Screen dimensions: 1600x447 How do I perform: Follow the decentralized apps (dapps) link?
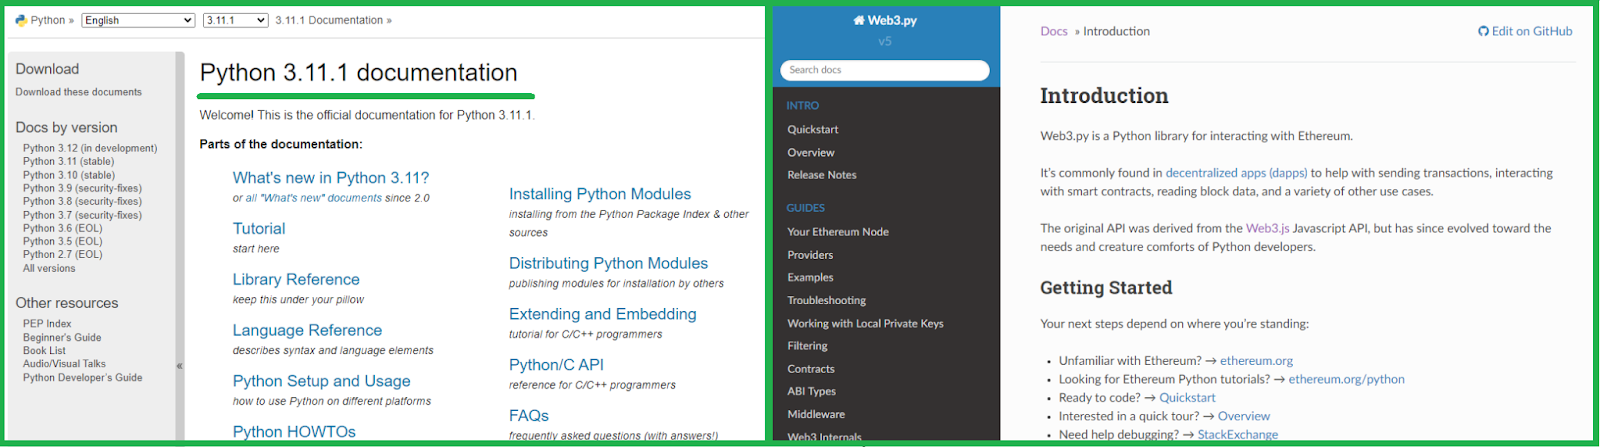click(1236, 173)
